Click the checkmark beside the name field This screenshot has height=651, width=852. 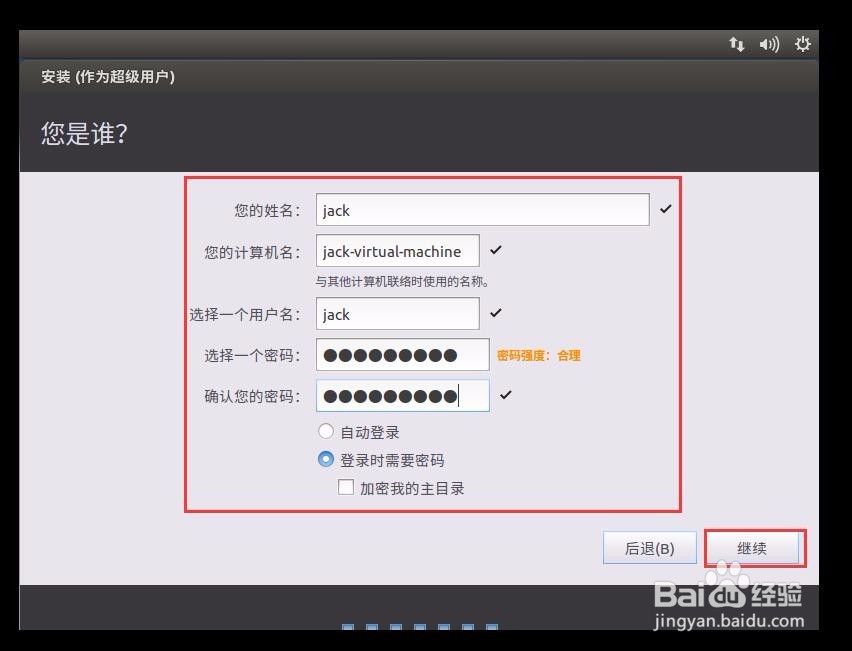pos(667,210)
